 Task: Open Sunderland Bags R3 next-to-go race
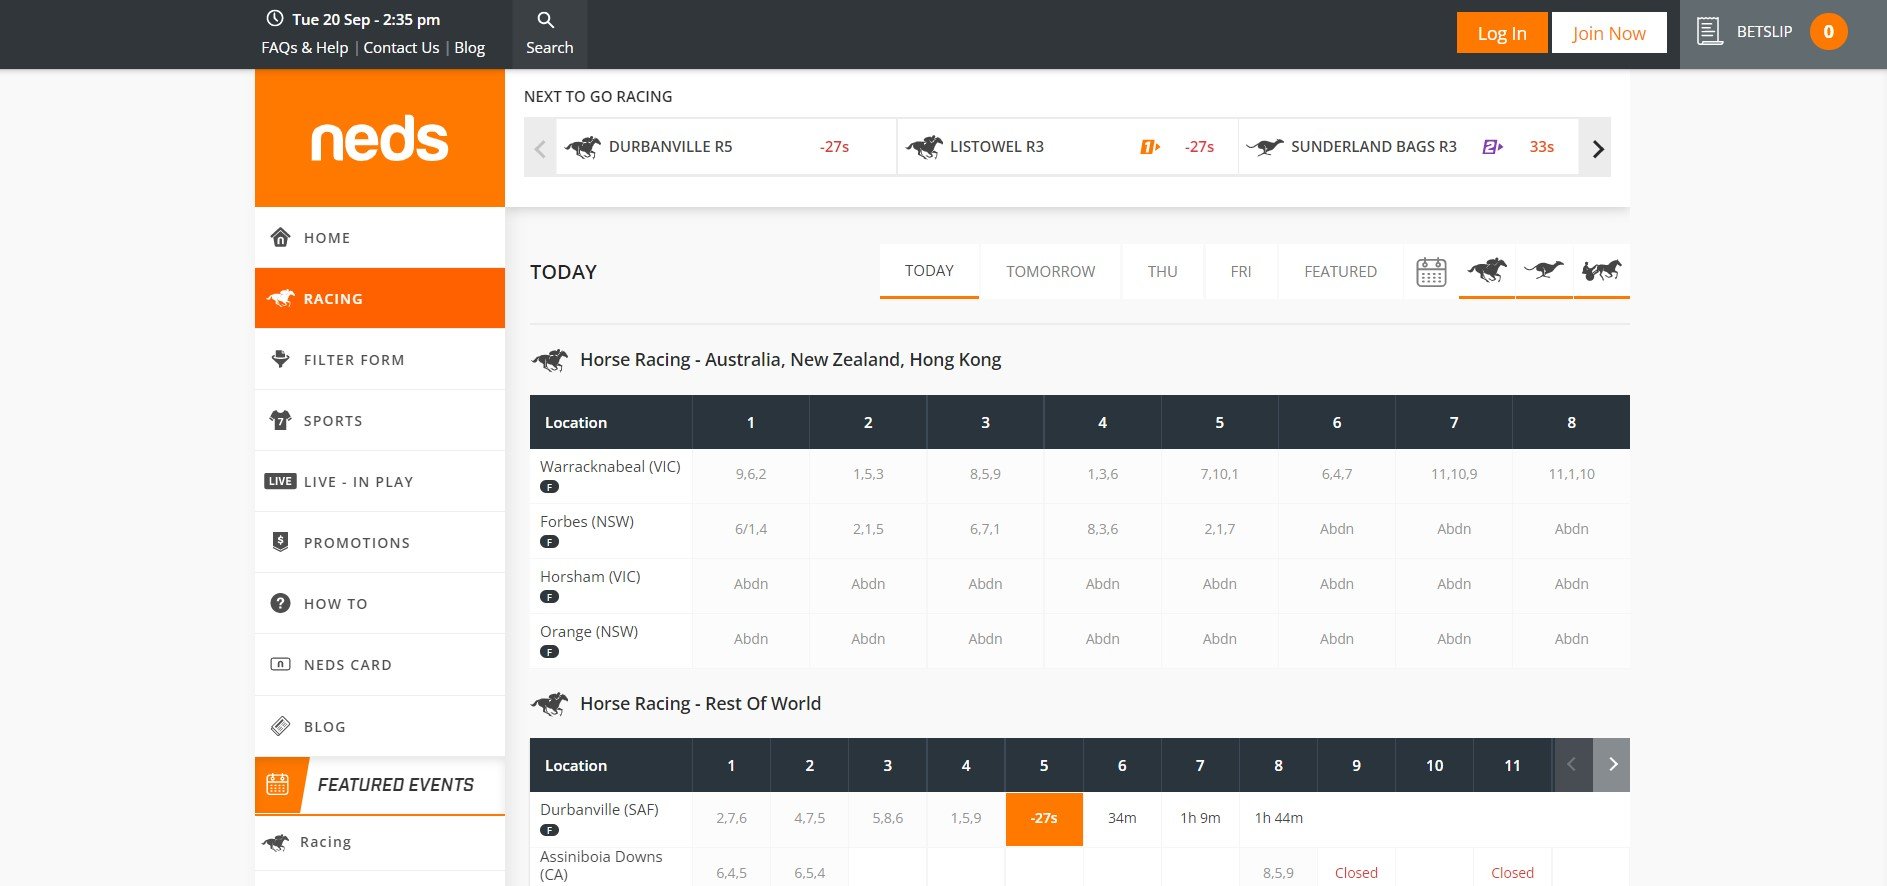click(1409, 147)
